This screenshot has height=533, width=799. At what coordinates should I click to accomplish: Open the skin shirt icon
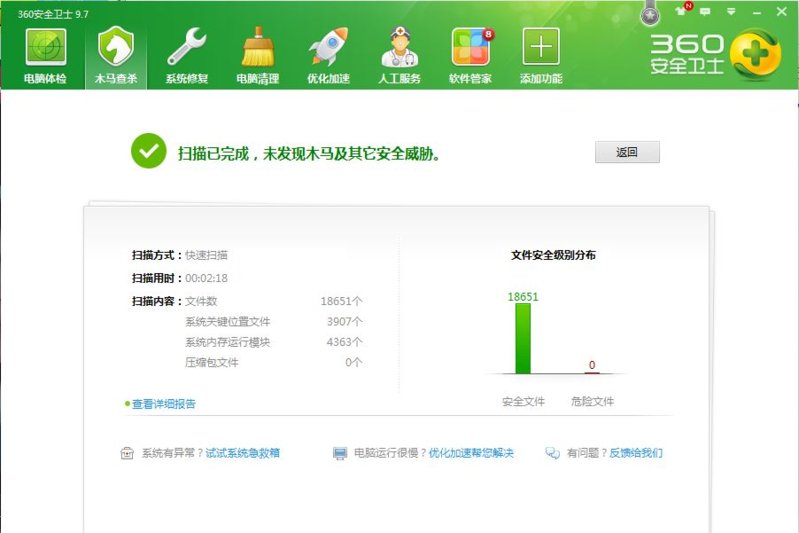tap(681, 11)
